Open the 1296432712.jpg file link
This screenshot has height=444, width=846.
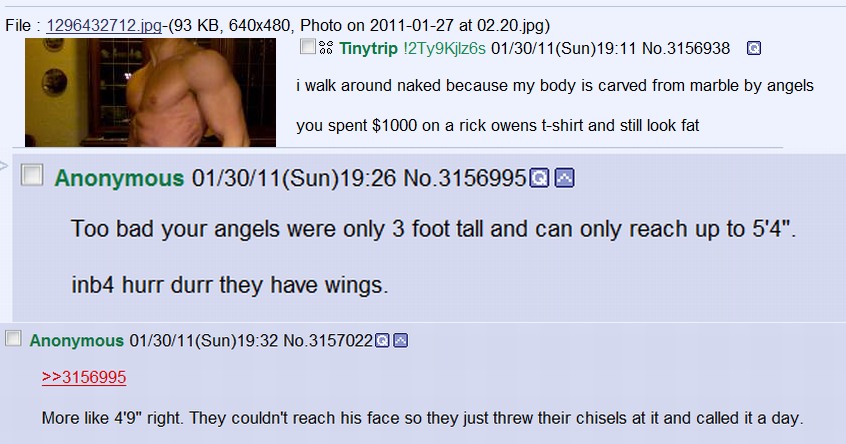click(104, 25)
